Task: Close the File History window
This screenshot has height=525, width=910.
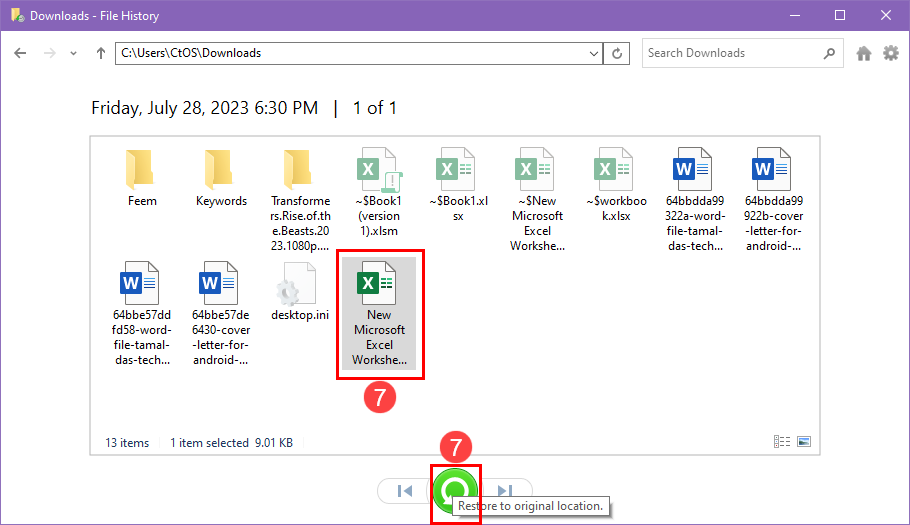Action: (x=886, y=16)
